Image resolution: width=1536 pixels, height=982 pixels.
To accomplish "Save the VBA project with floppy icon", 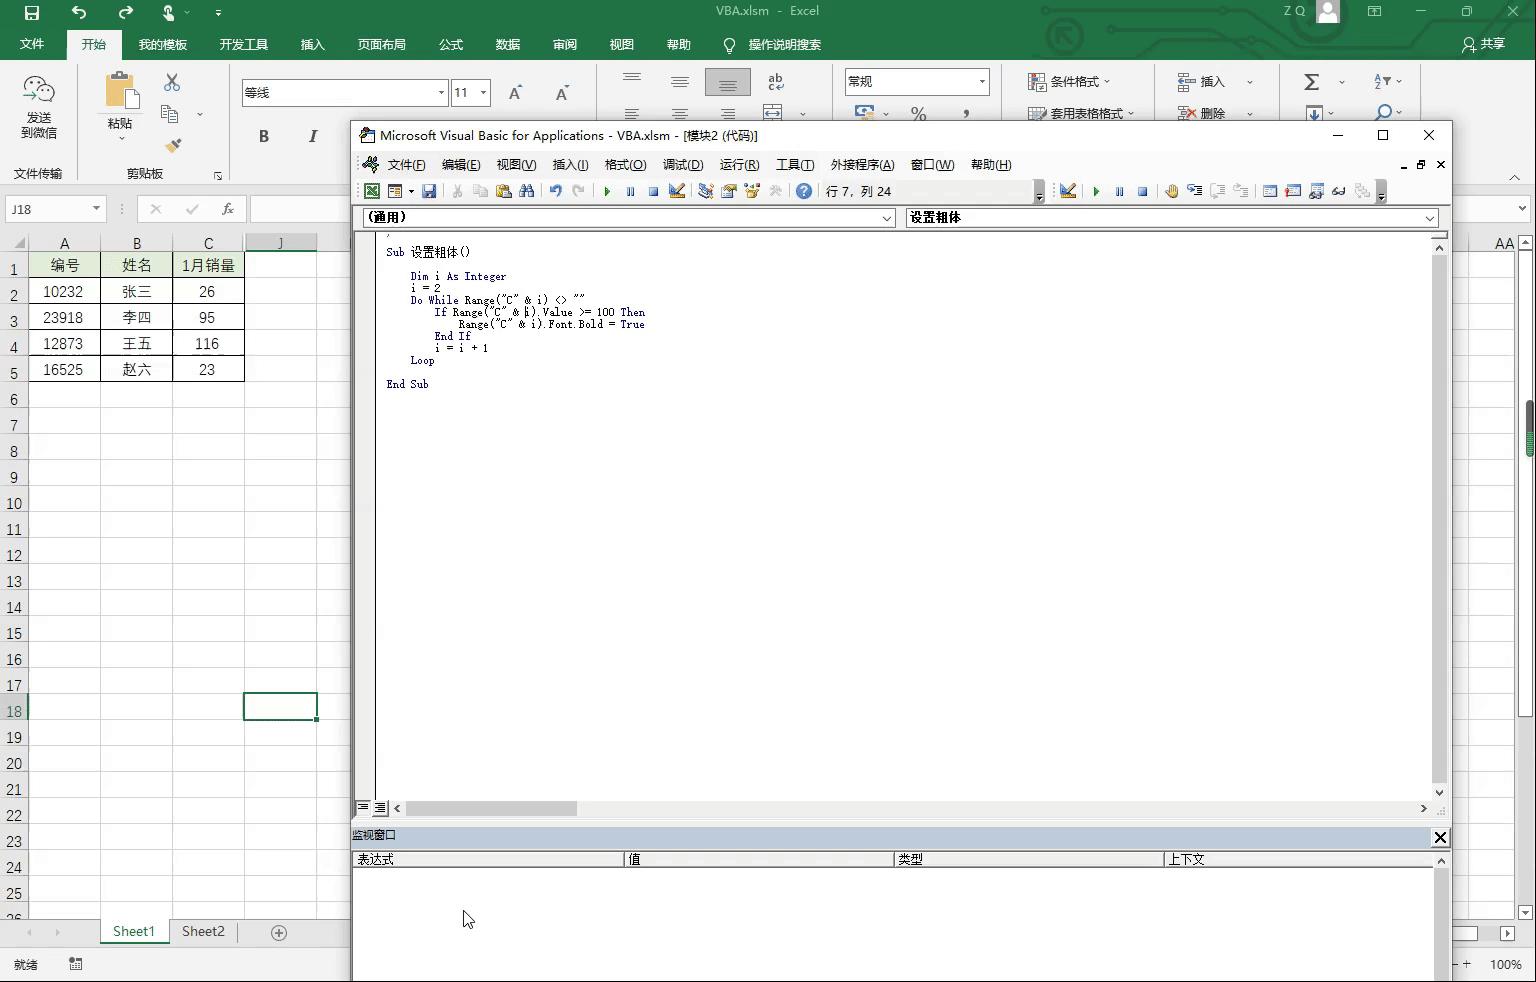I will tap(429, 191).
